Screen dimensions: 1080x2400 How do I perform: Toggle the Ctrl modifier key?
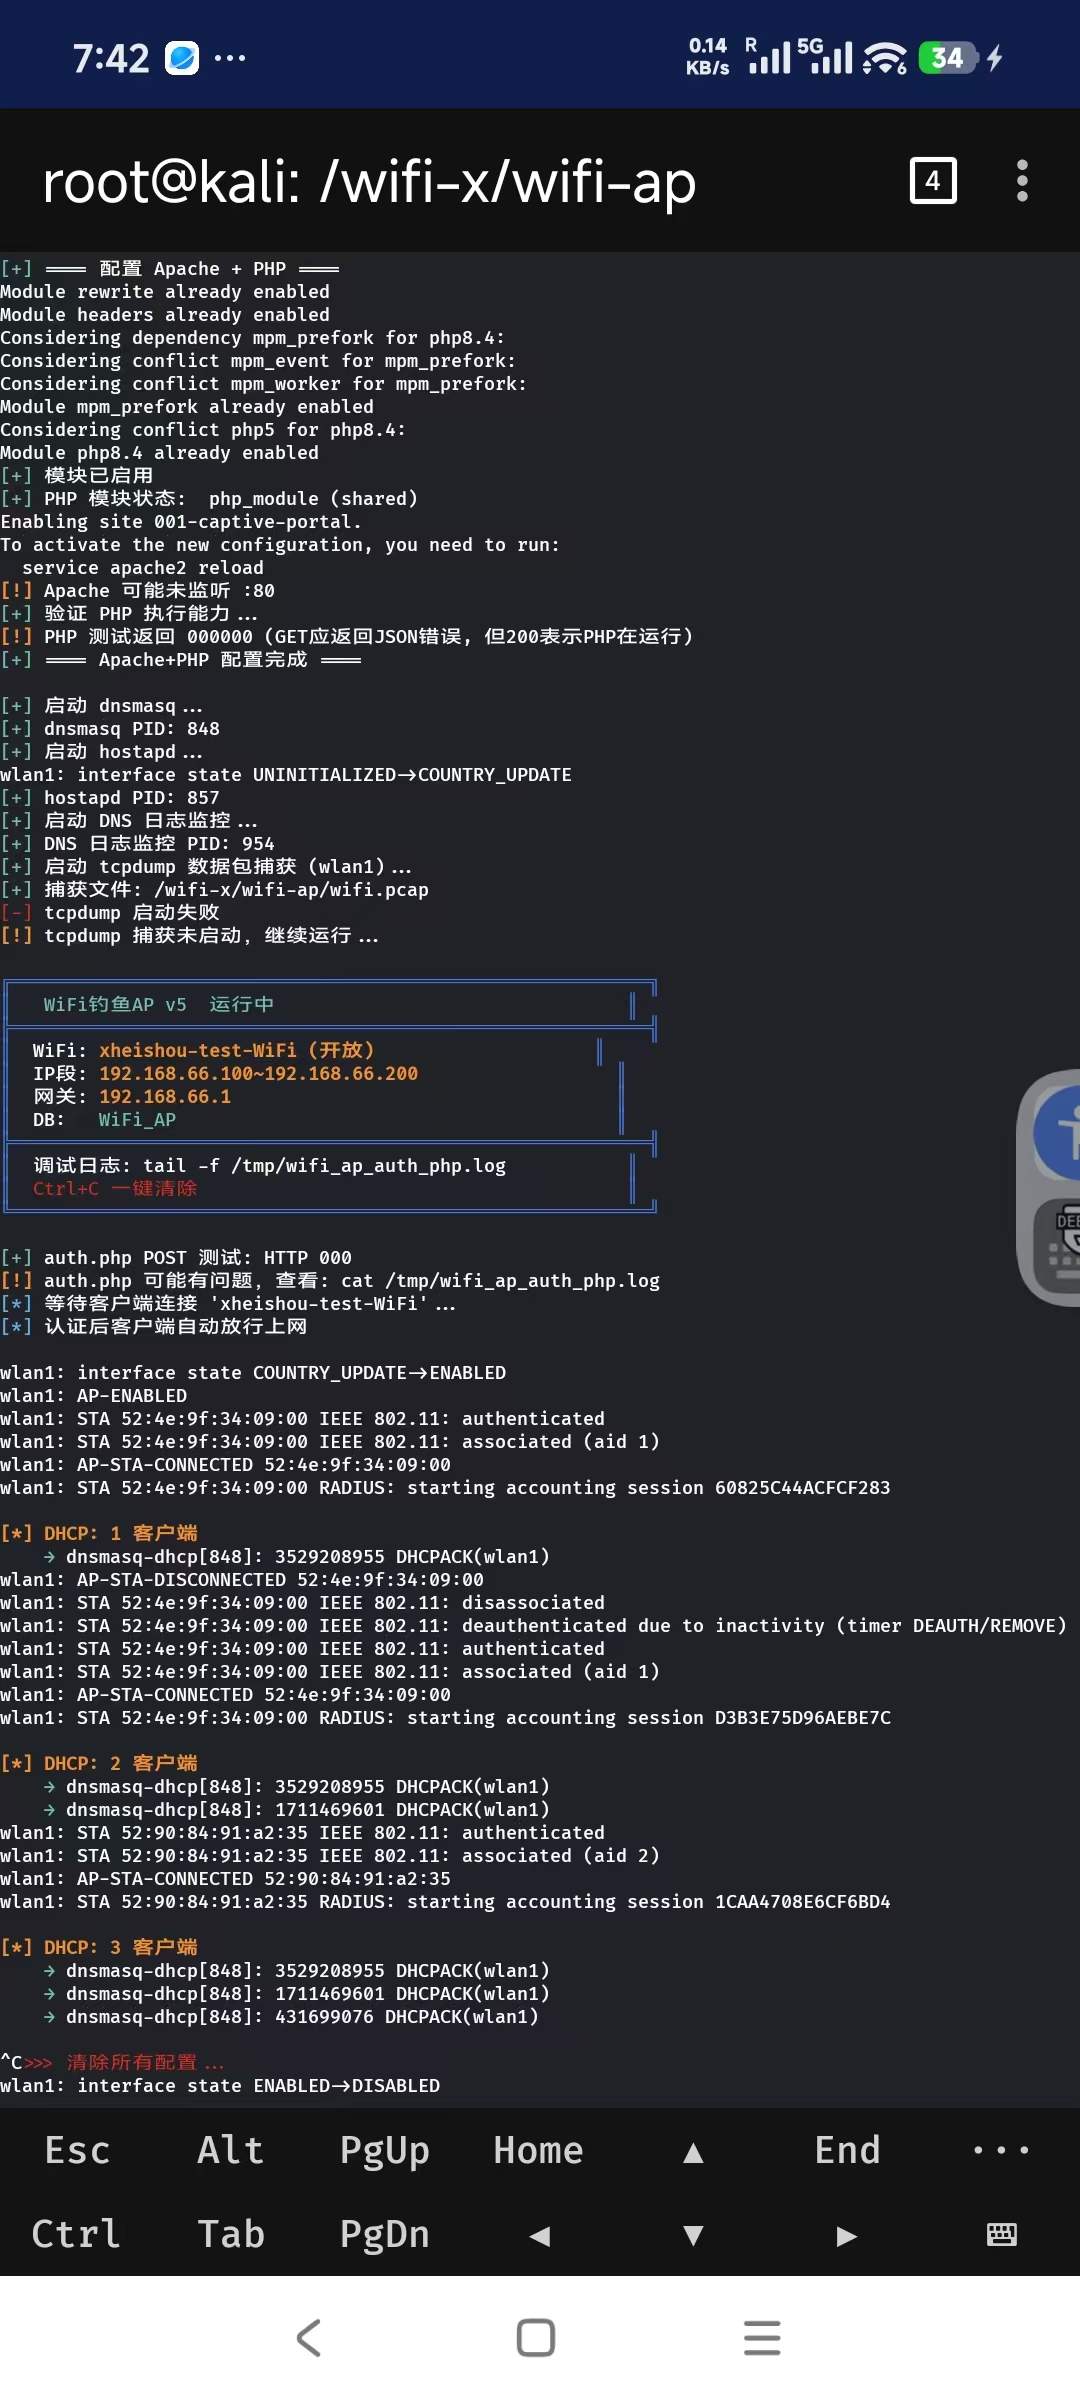pos(77,2234)
